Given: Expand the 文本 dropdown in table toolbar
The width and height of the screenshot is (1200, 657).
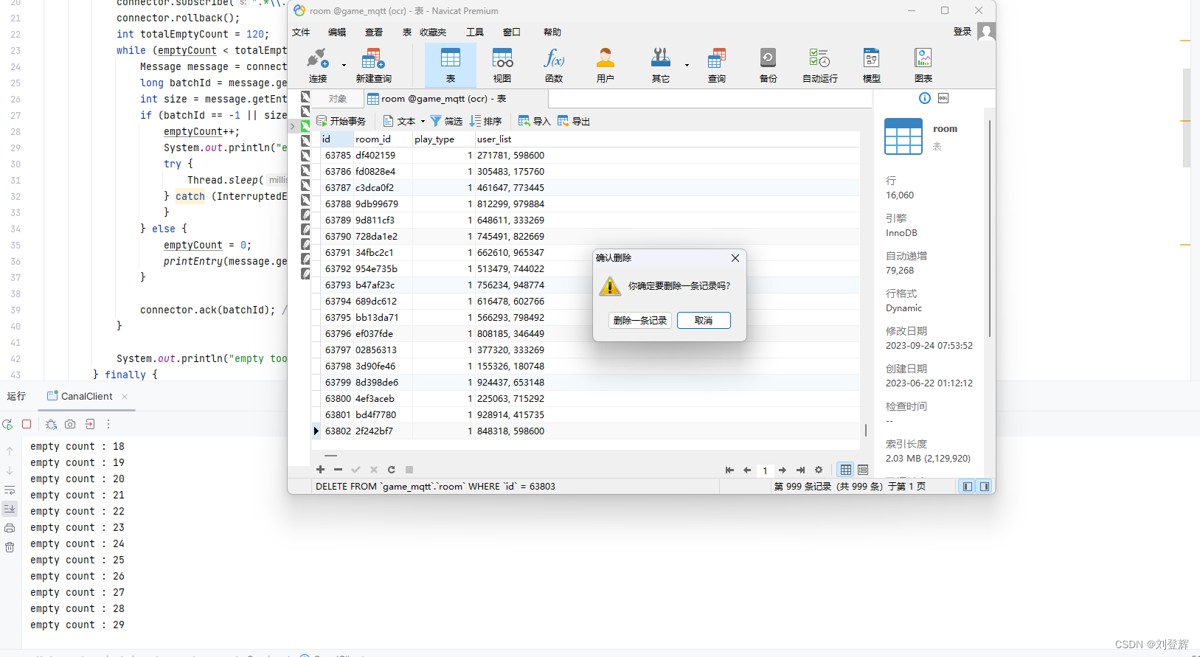Looking at the screenshot, I should tap(423, 122).
